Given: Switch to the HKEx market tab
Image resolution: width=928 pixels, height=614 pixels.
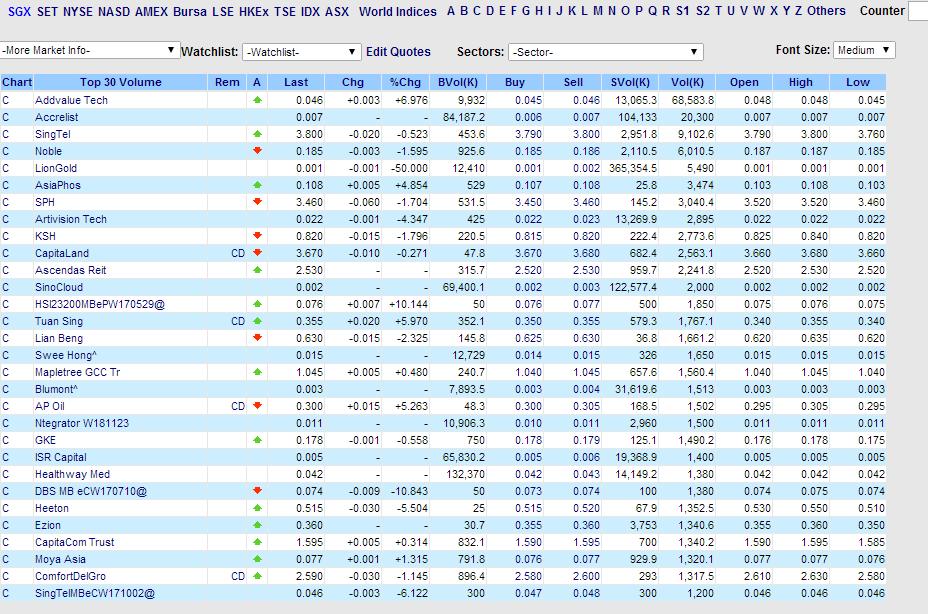Looking at the screenshot, I should pyautogui.click(x=253, y=11).
